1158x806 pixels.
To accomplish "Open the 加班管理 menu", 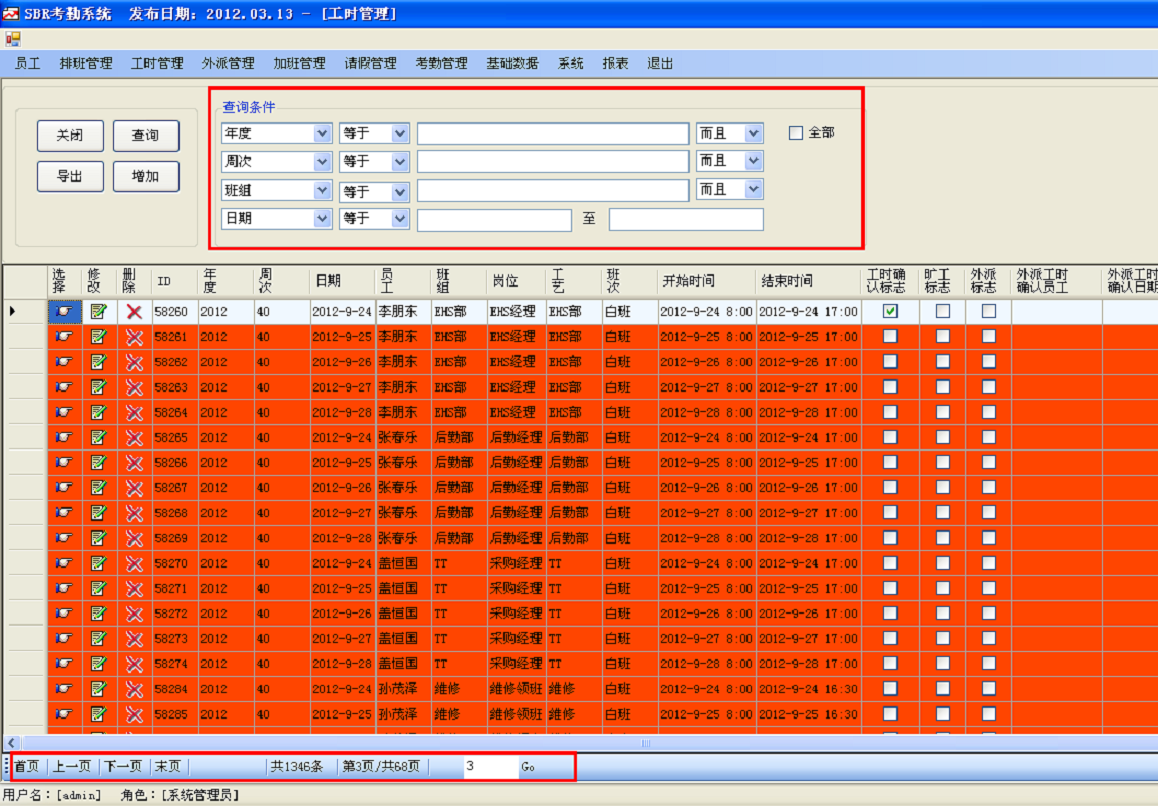I will (299, 63).
